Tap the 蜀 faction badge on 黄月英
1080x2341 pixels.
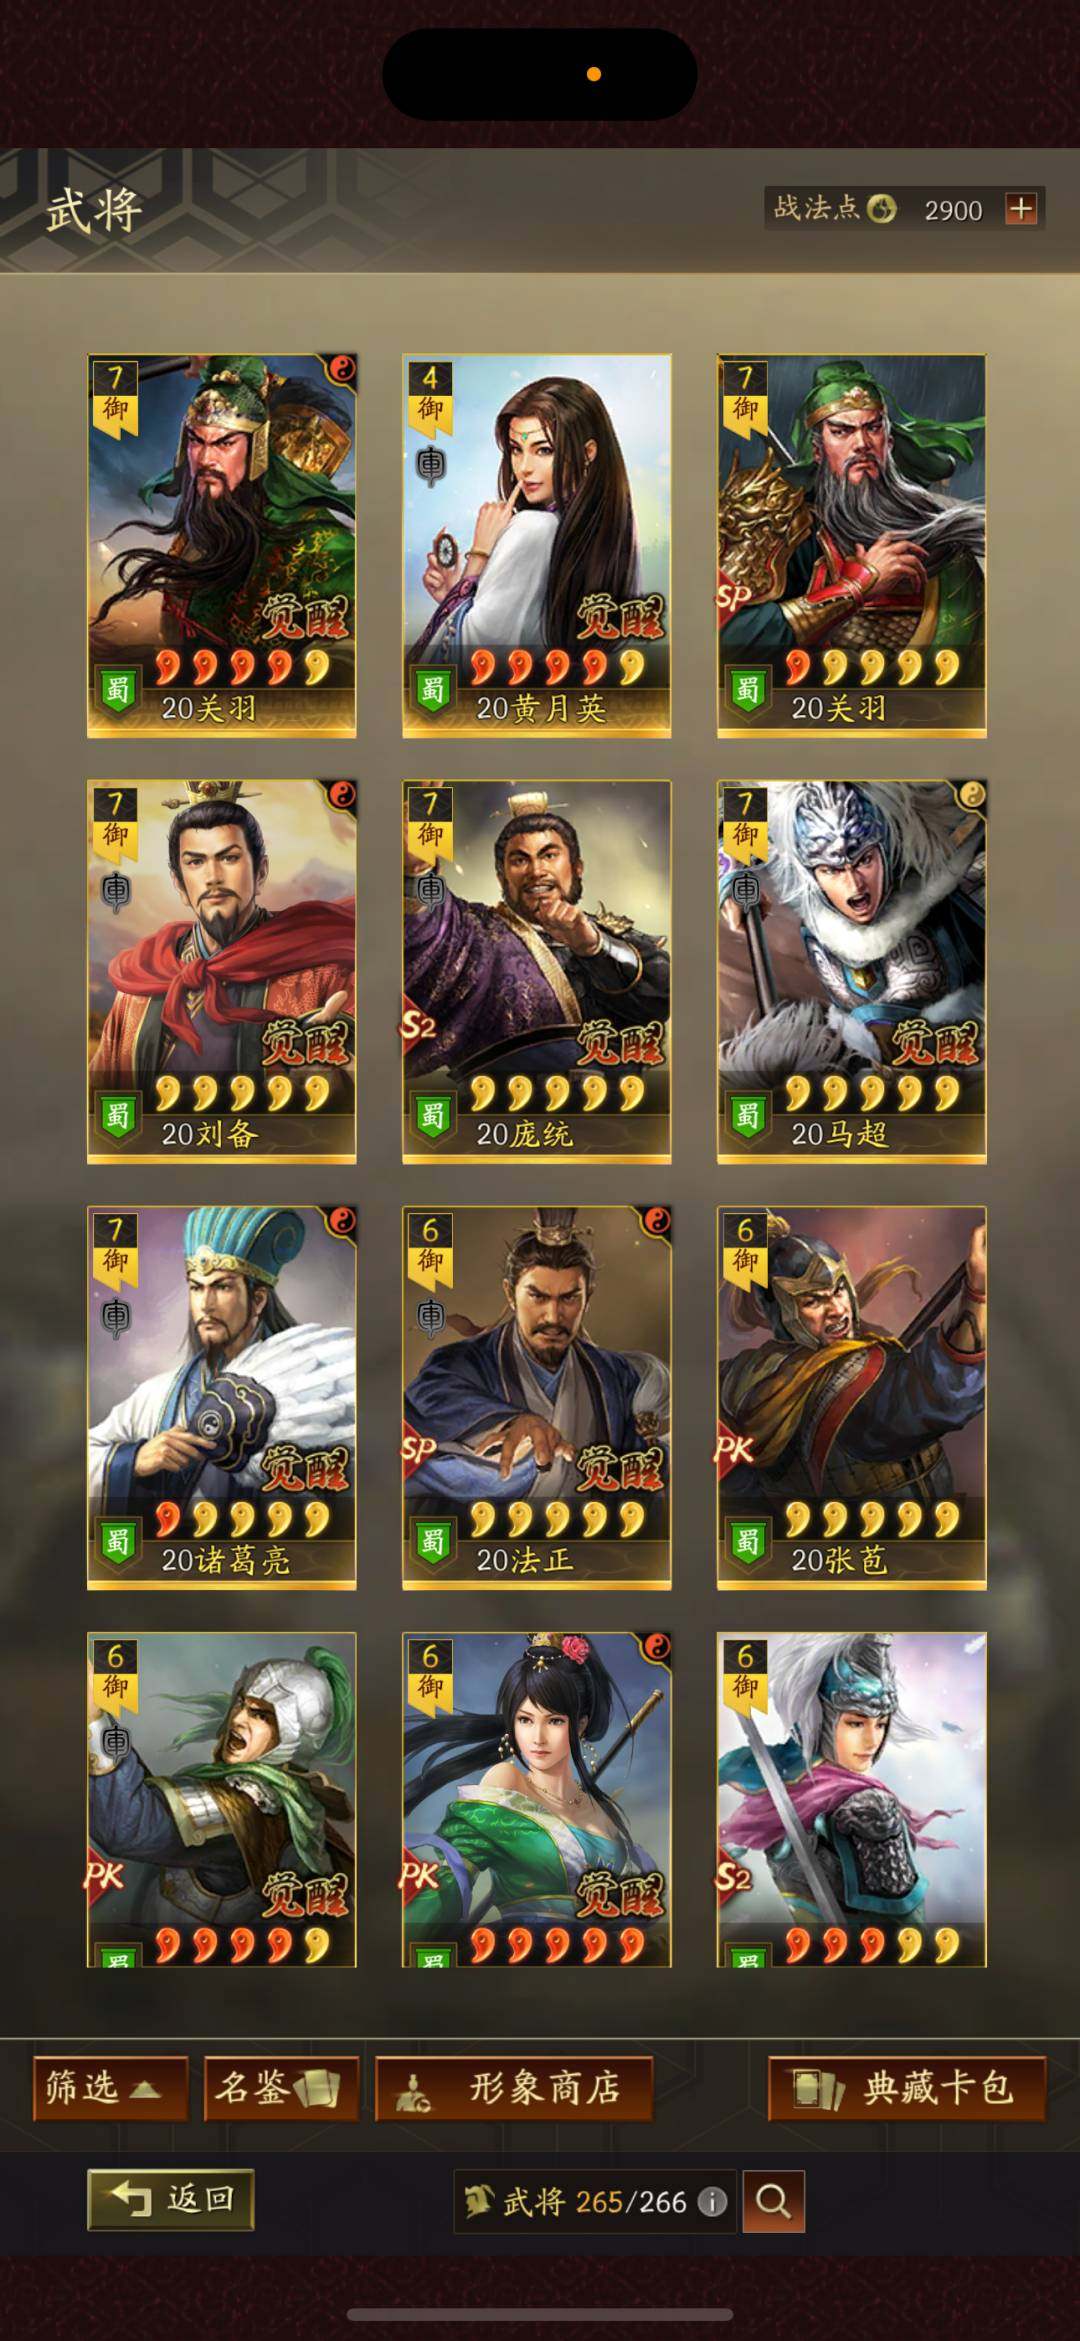point(433,690)
